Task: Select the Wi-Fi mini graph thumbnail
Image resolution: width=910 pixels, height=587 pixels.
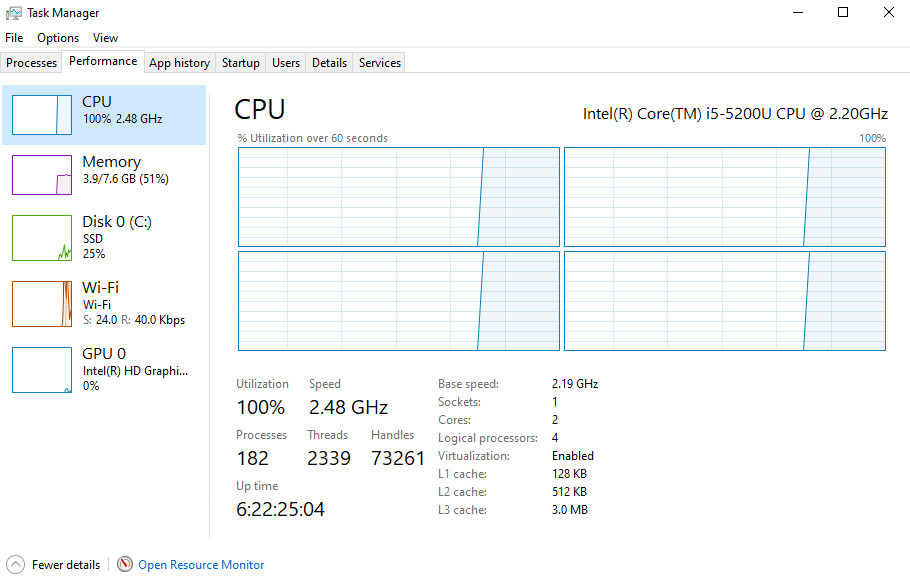Action: (x=42, y=304)
